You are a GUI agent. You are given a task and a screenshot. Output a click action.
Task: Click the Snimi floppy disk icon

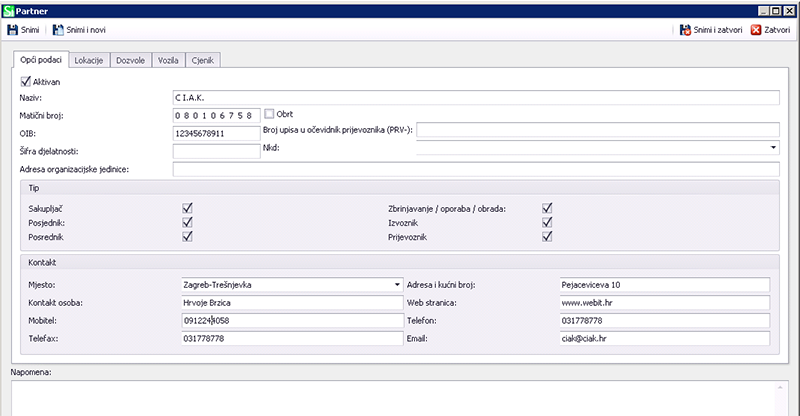pos(12,30)
